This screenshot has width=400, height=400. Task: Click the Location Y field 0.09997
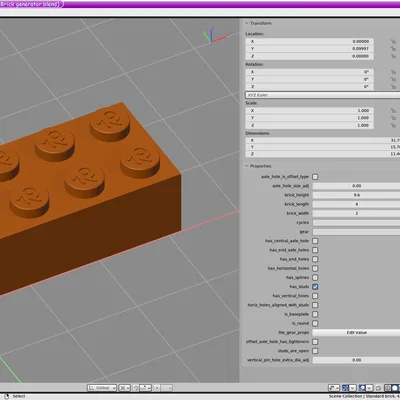309,49
